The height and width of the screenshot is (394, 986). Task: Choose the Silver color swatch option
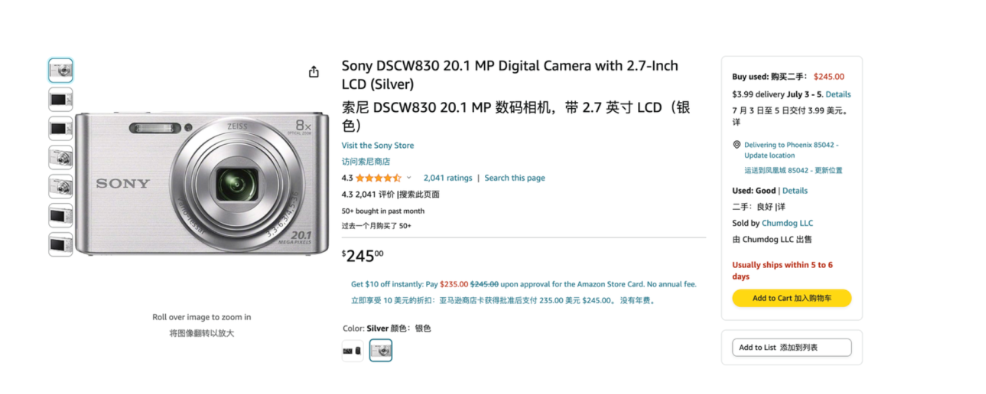380,351
